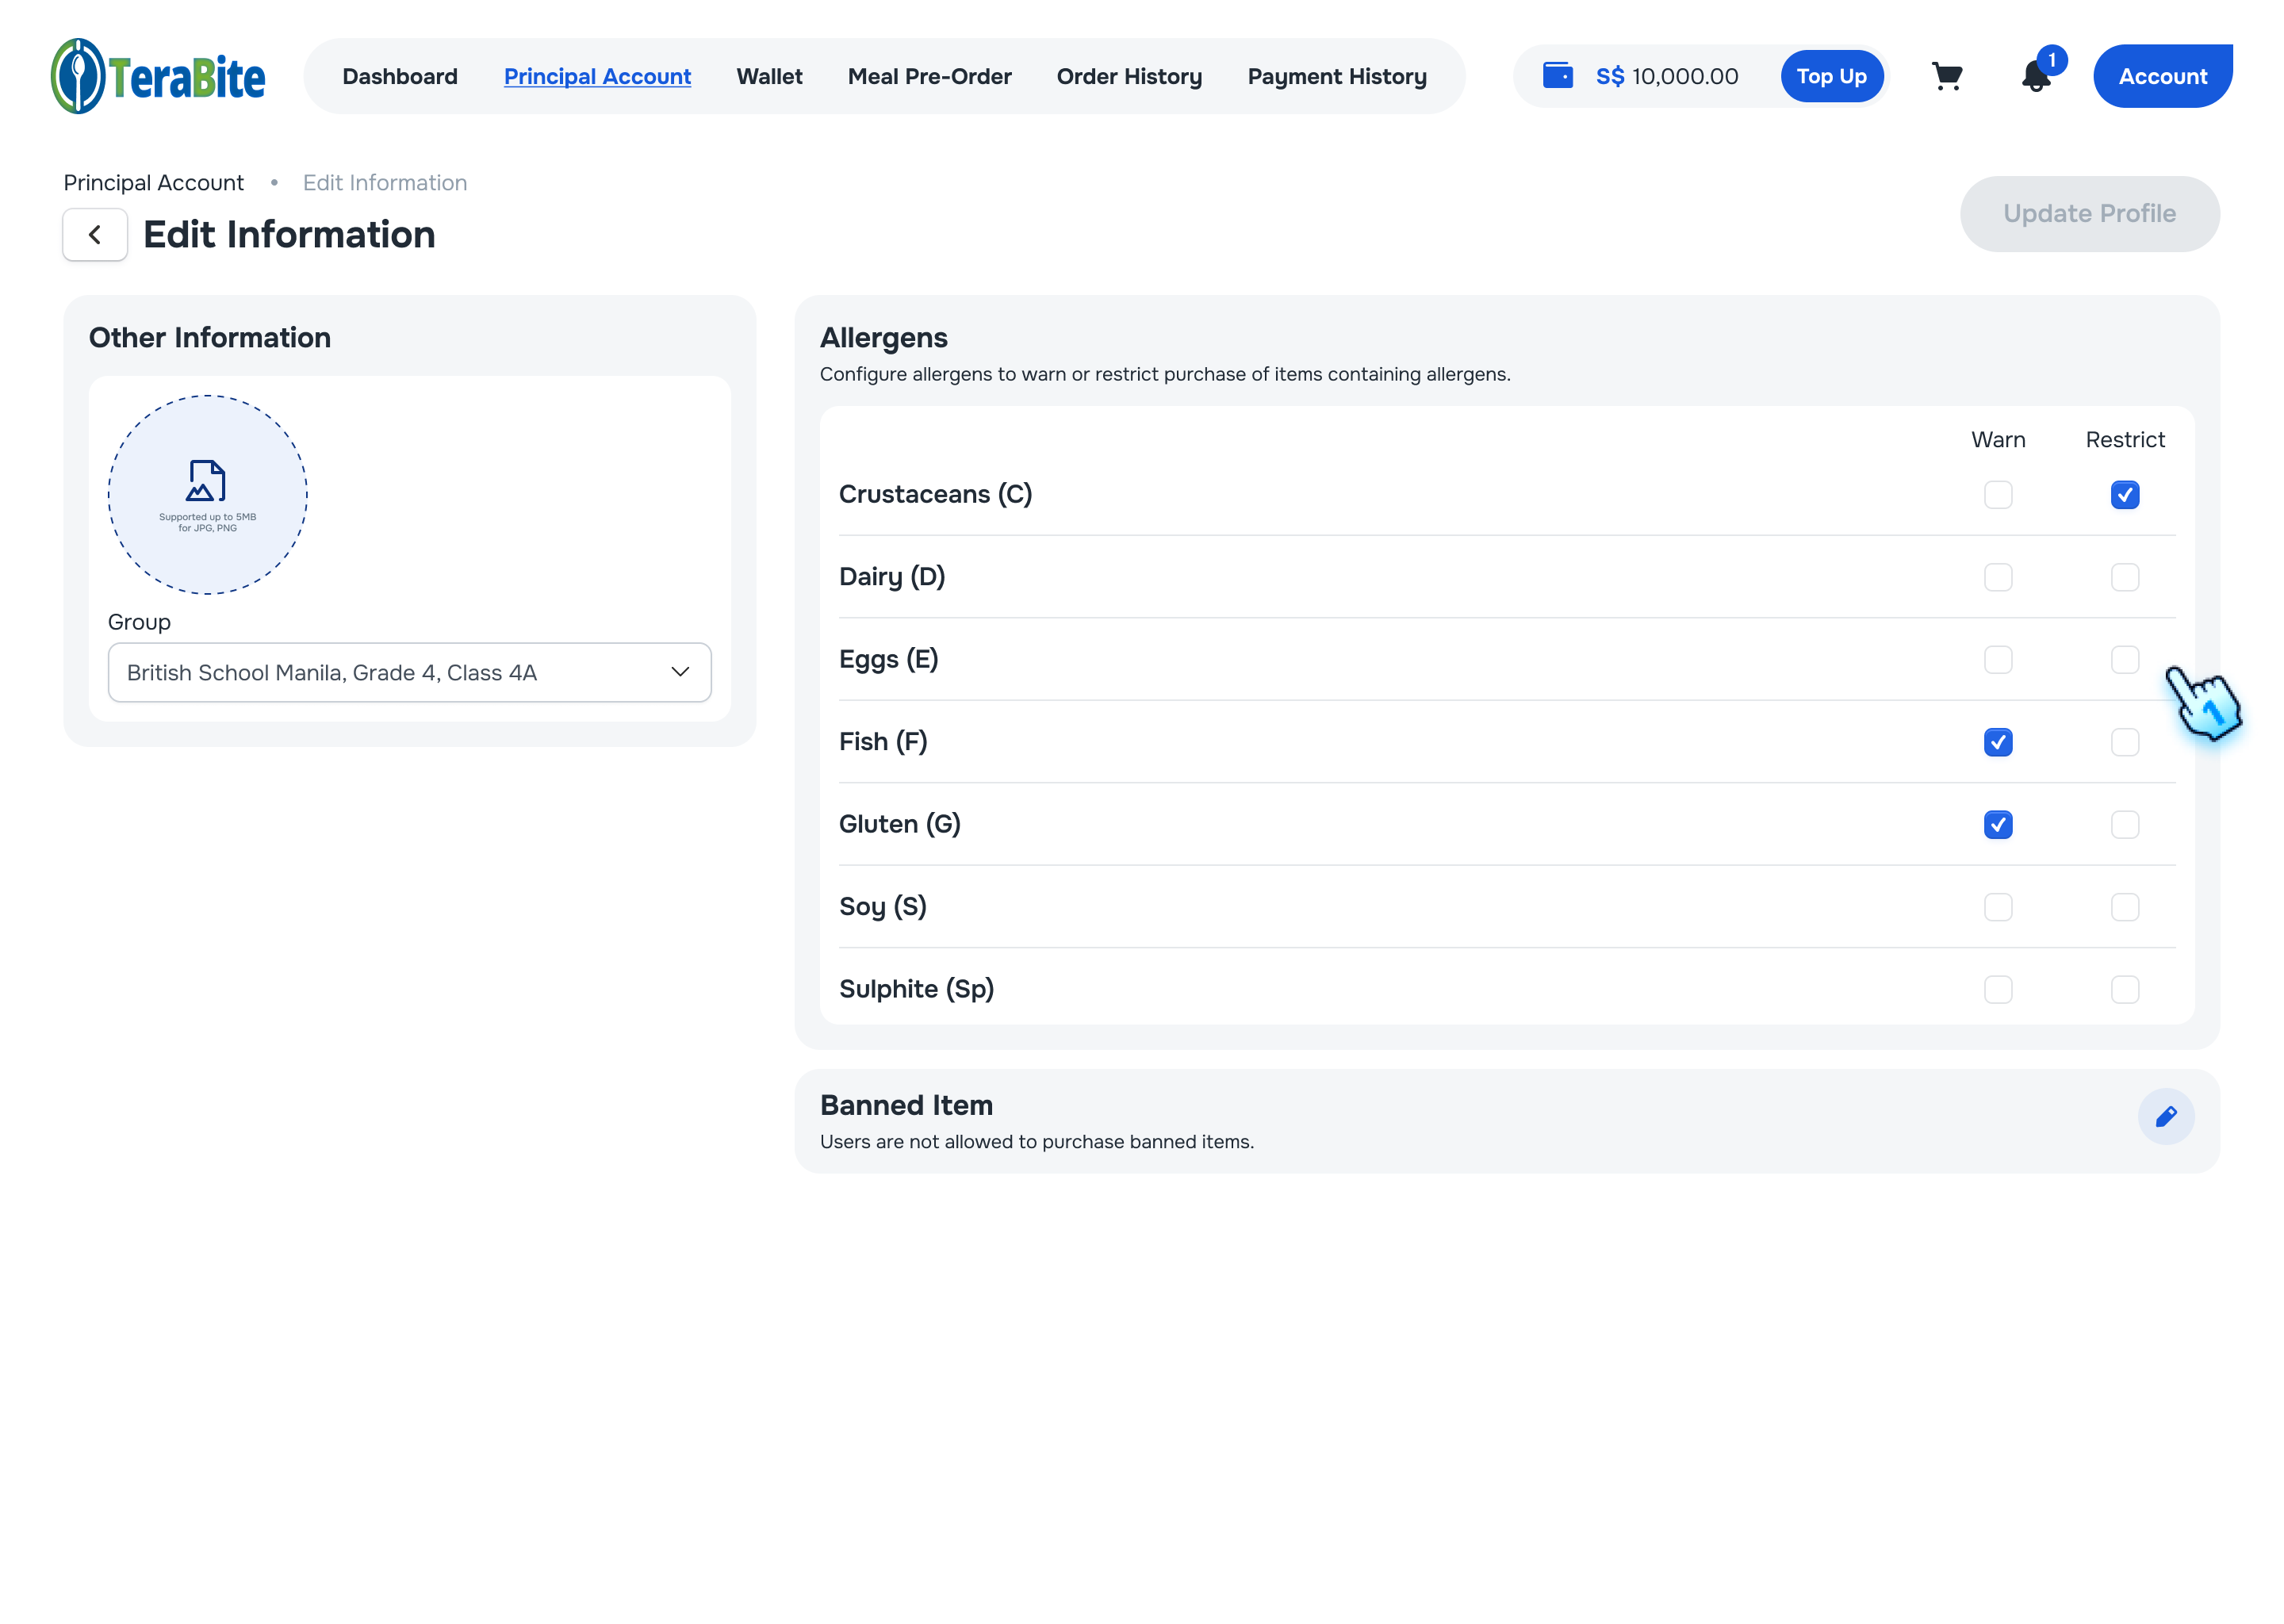
Task: Click the Top Up button
Action: 1832,75
